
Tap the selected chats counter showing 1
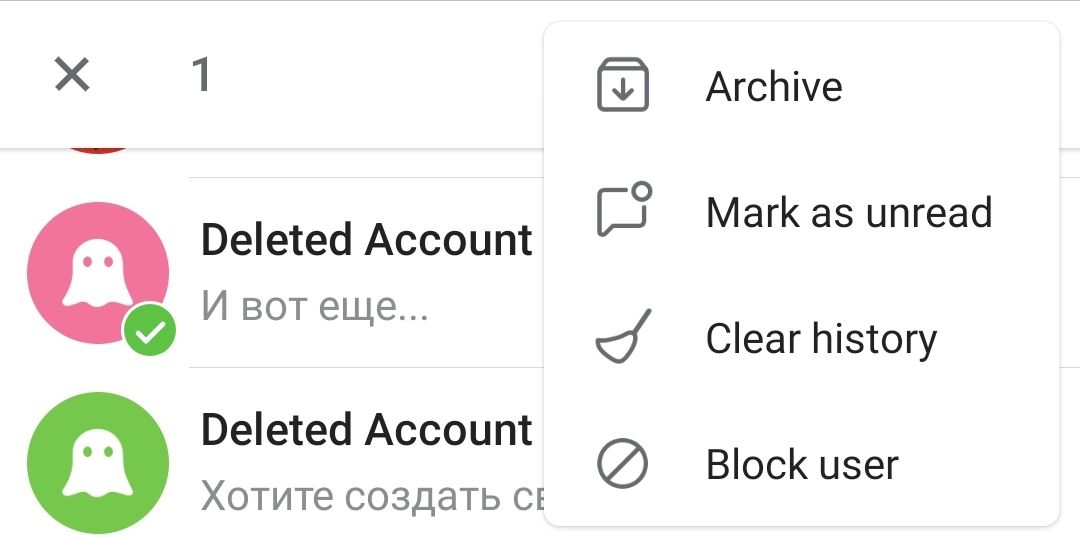(200, 74)
